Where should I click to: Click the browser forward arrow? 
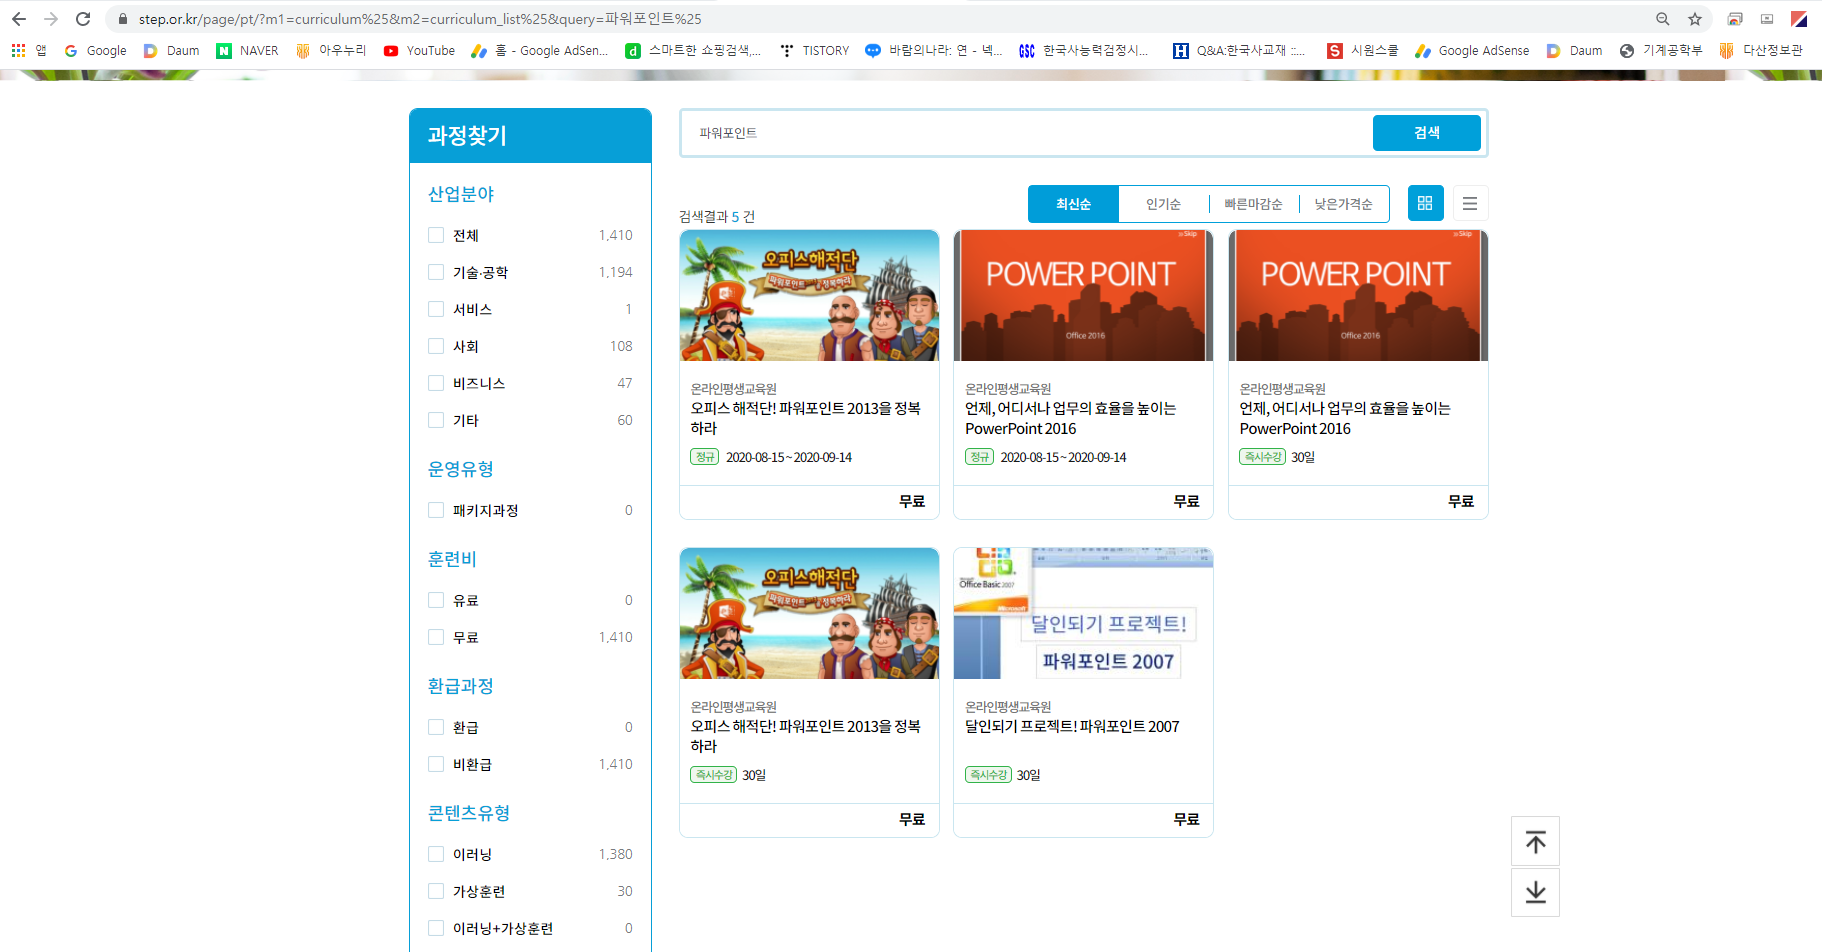pos(51,19)
